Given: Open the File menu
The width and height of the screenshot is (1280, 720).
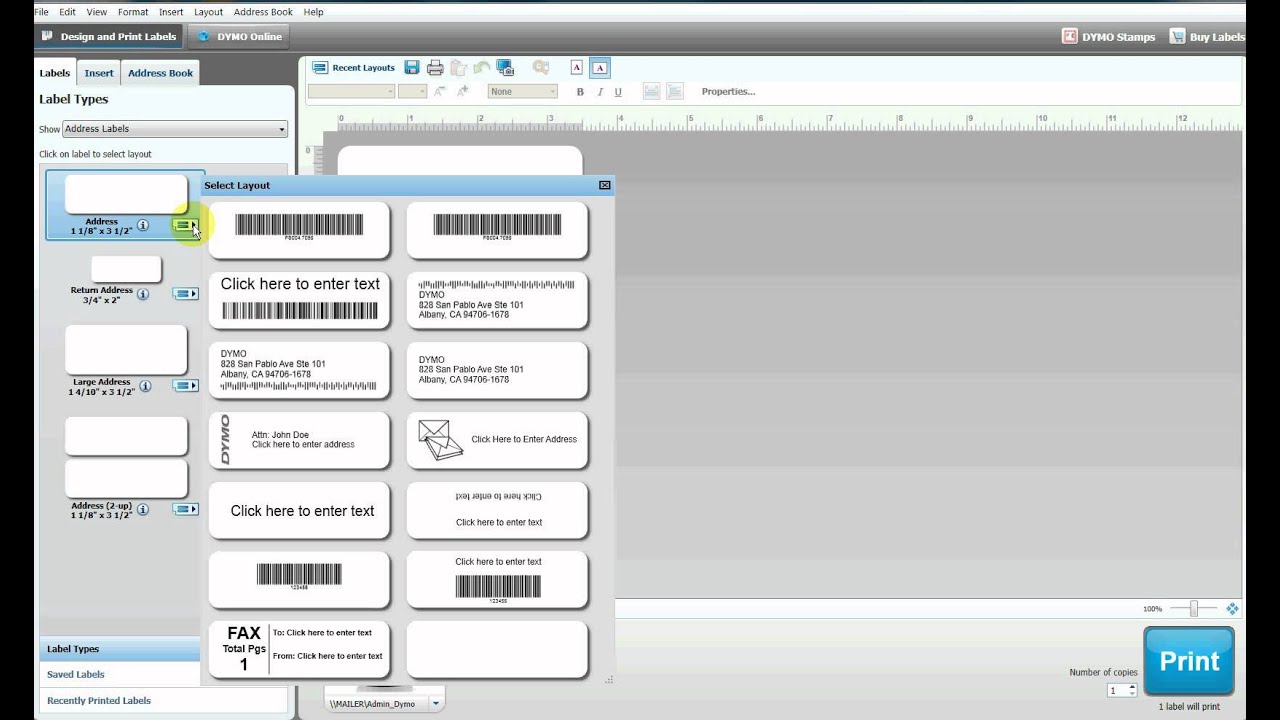Looking at the screenshot, I should (41, 12).
